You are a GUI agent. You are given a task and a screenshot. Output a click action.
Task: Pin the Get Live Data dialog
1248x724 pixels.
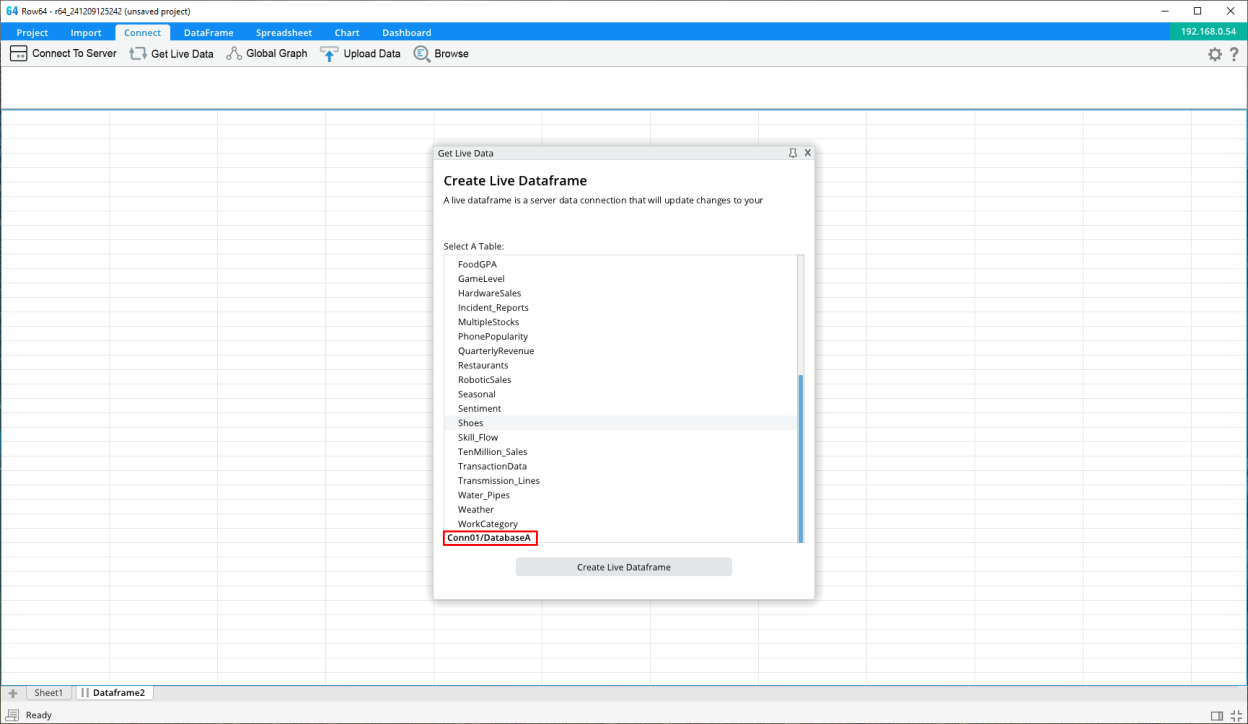point(792,153)
